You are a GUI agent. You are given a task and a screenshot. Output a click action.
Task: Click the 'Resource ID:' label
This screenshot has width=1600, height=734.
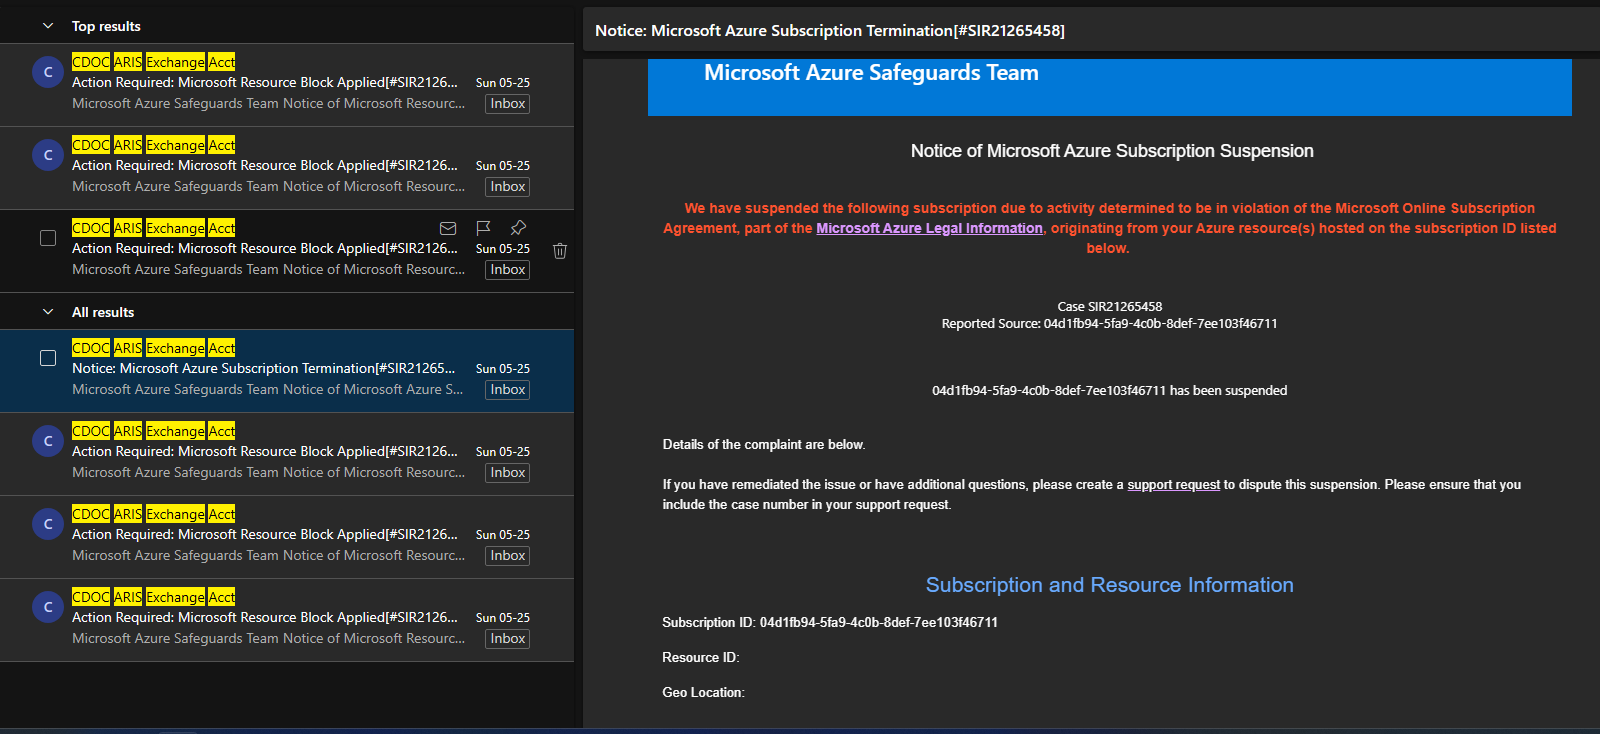pos(701,657)
